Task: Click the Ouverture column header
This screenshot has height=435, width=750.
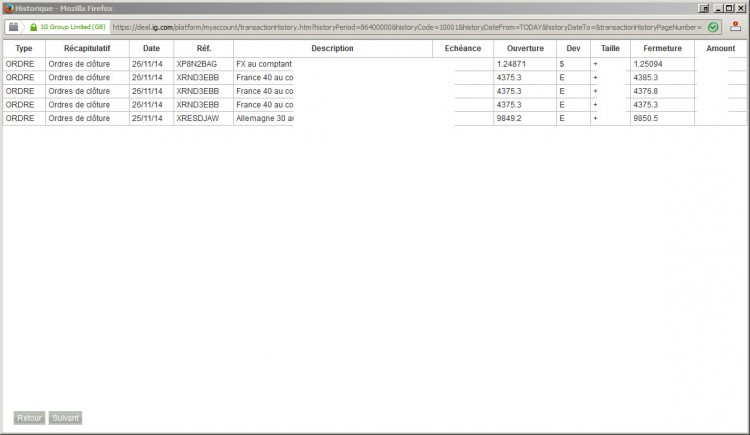Action: [x=525, y=48]
